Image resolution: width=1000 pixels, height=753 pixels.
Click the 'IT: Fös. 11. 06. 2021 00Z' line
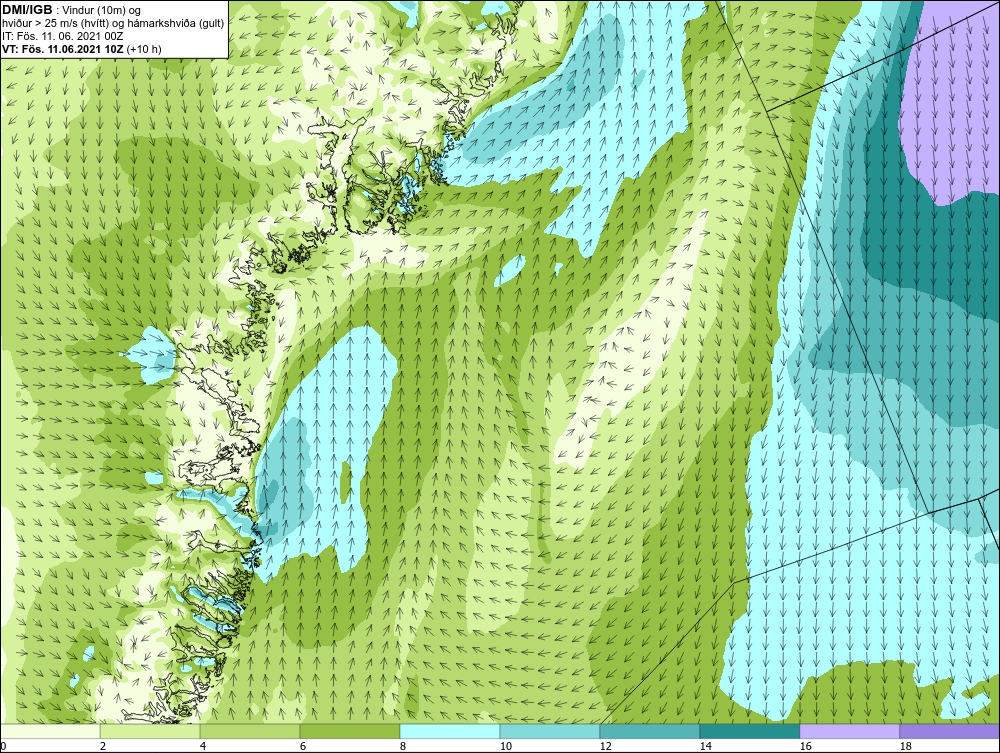[62, 36]
